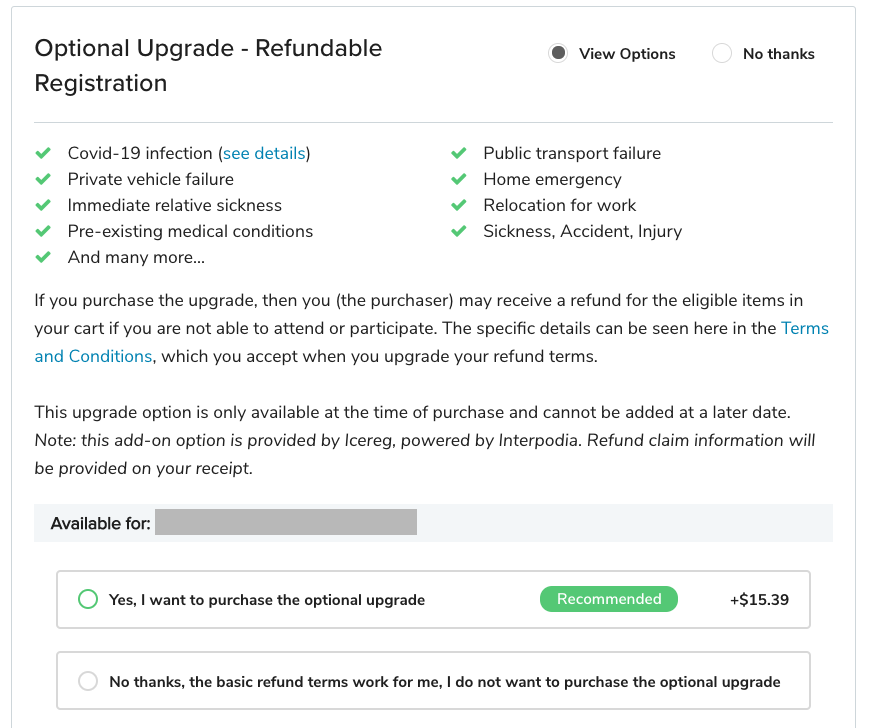Screen dimensions: 876x728
Task: Click checkmark next to Pre-existing medical conditions
Action: (x=43, y=231)
